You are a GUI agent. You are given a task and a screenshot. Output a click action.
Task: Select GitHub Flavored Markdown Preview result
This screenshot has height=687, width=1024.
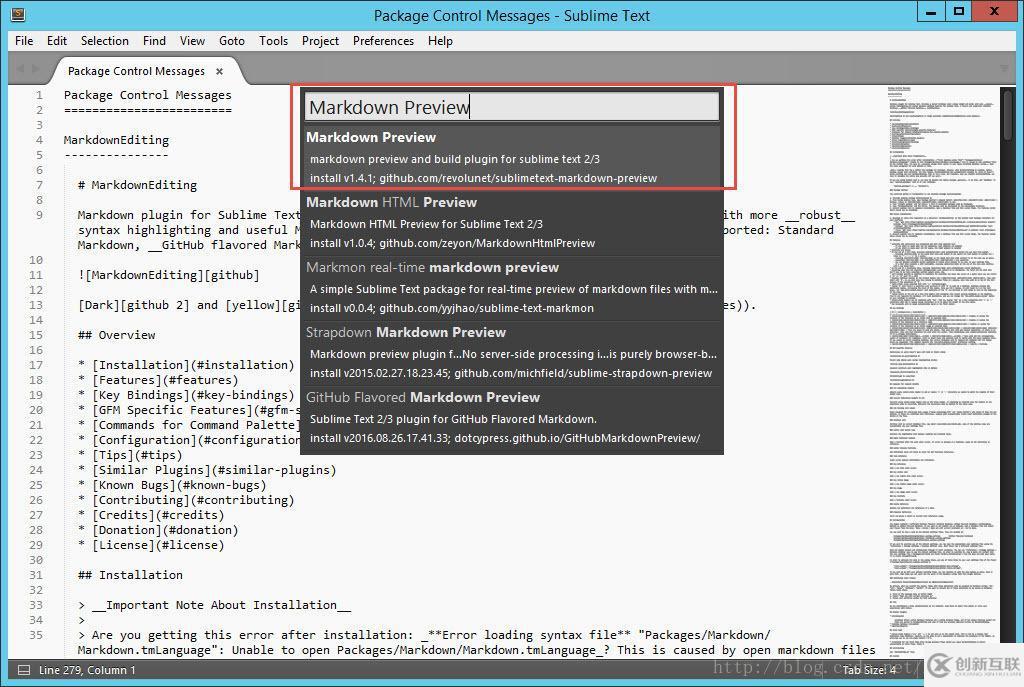click(512, 418)
